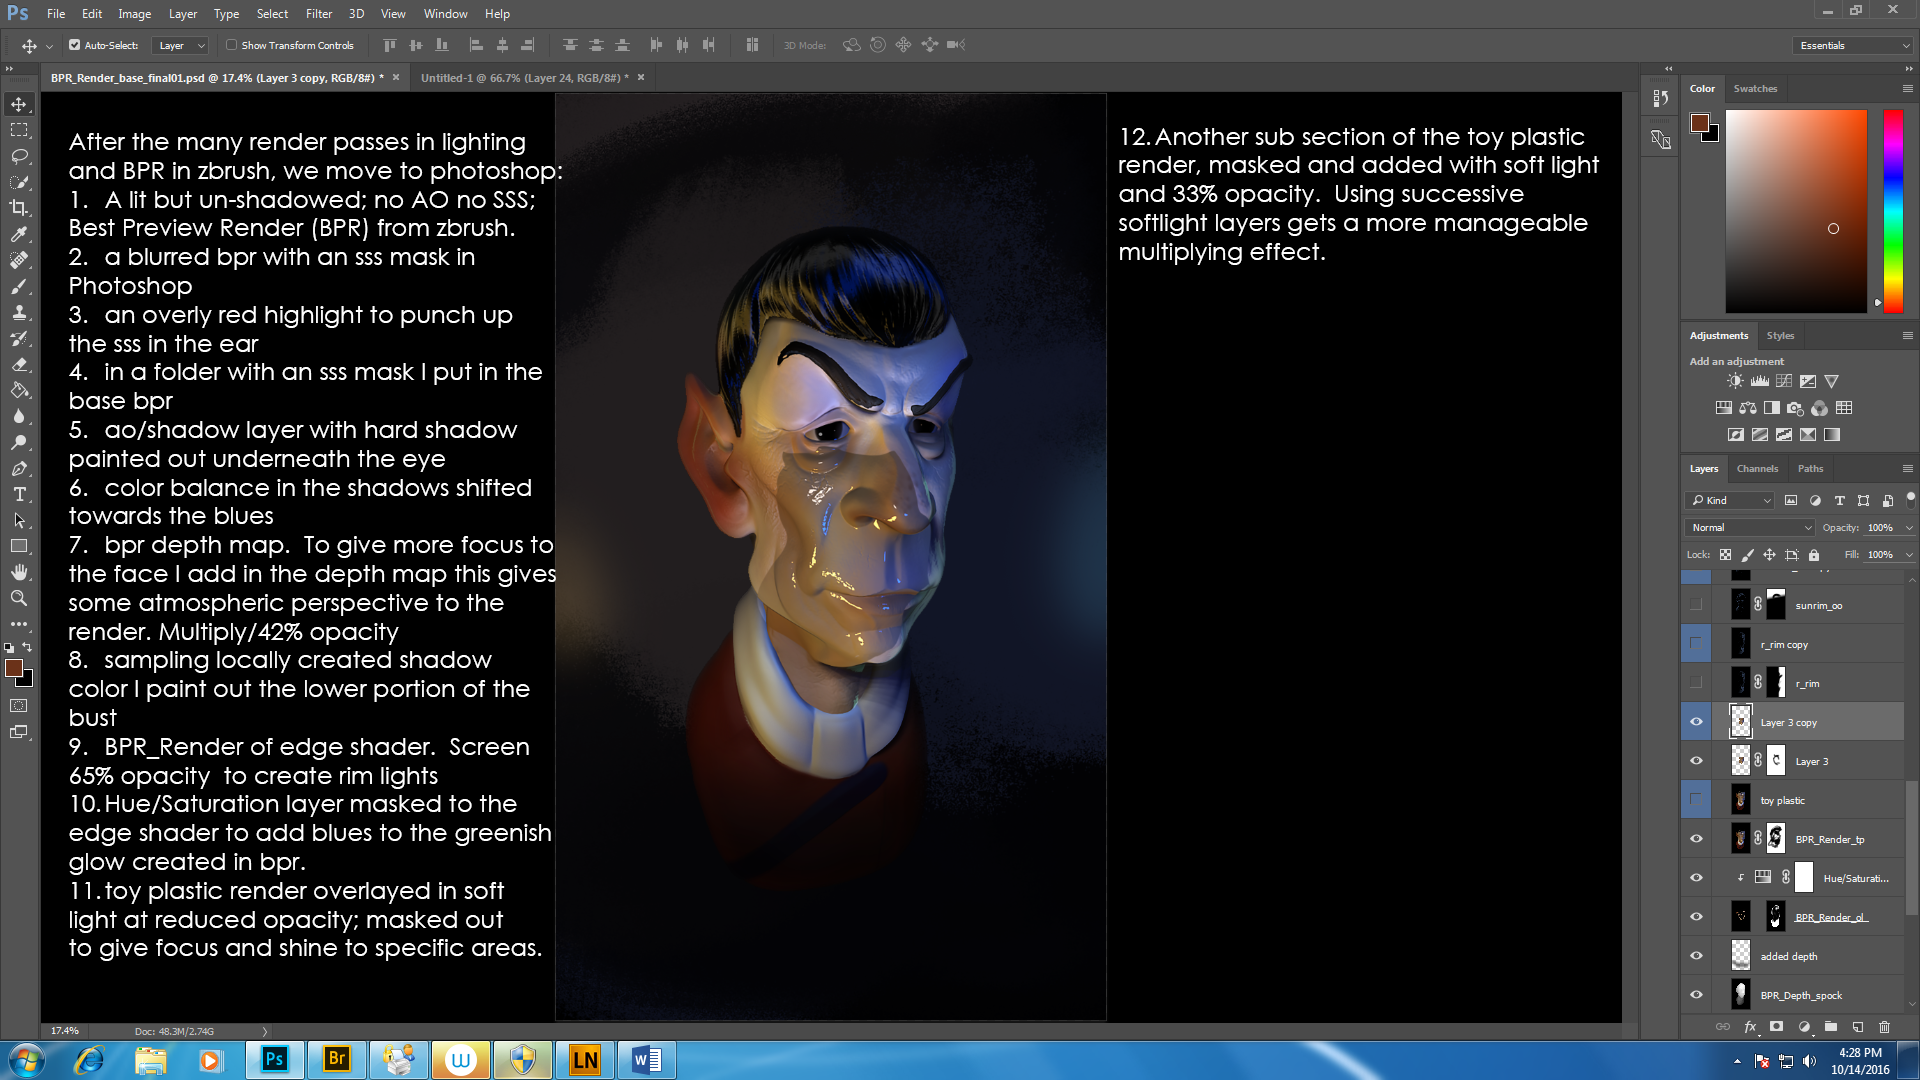The image size is (1920, 1080).
Task: Click the delete layer trash icon
Action: point(1884,1027)
